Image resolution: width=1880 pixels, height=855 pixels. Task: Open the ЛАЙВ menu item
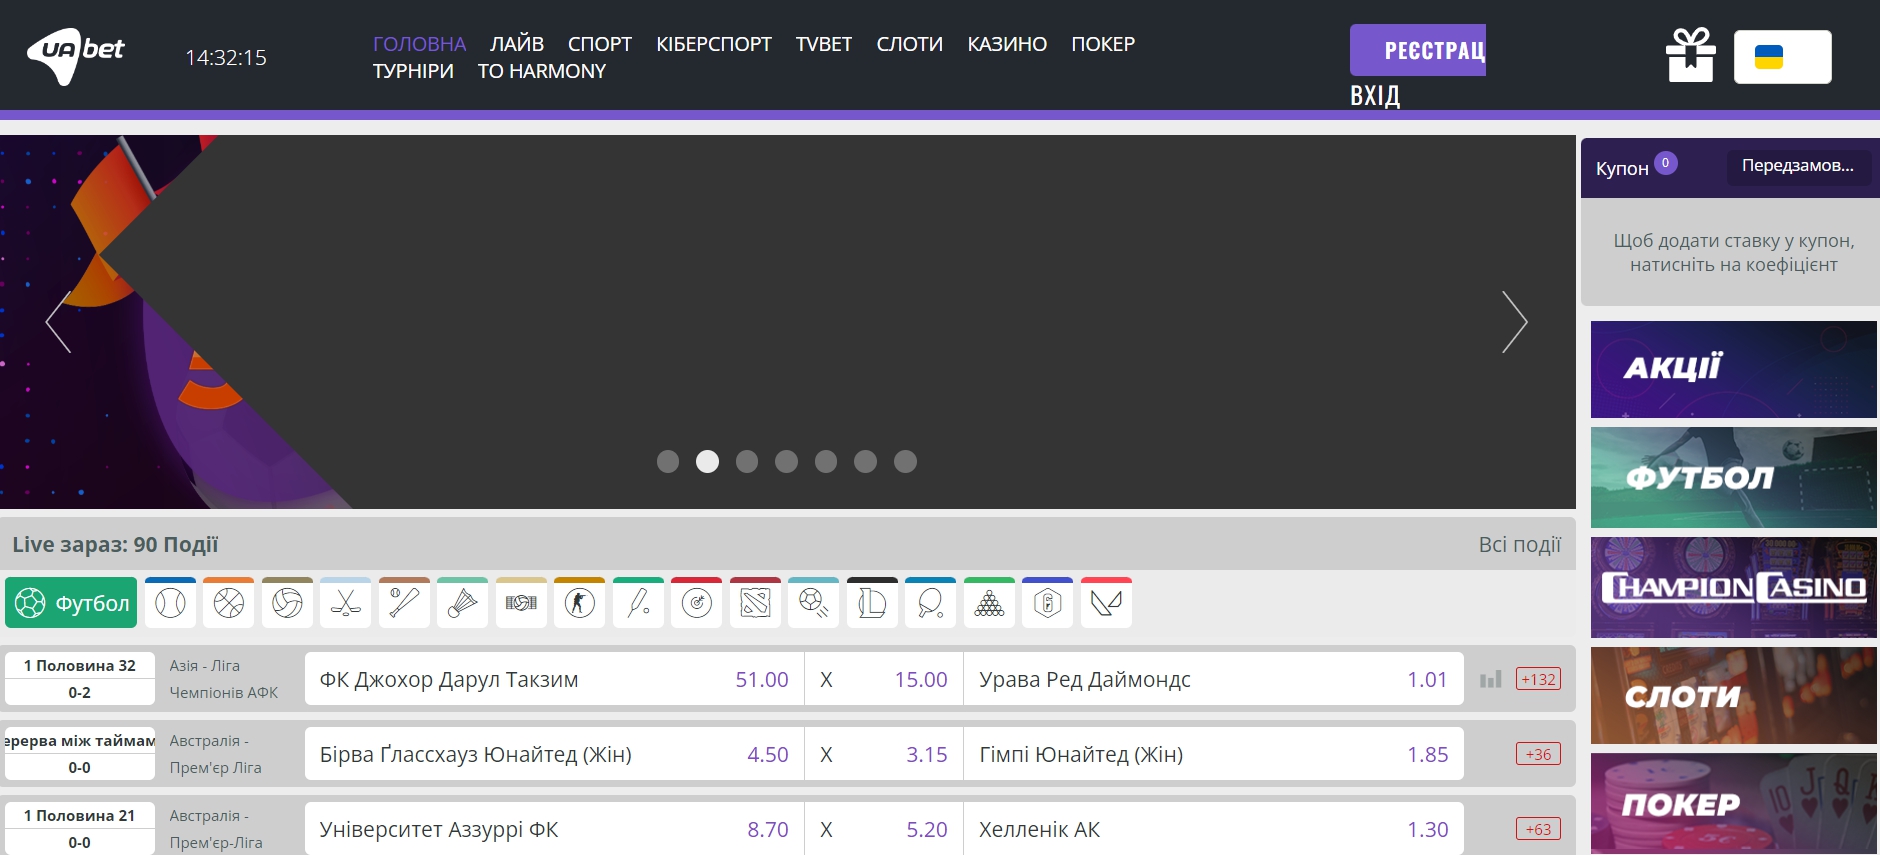click(517, 44)
